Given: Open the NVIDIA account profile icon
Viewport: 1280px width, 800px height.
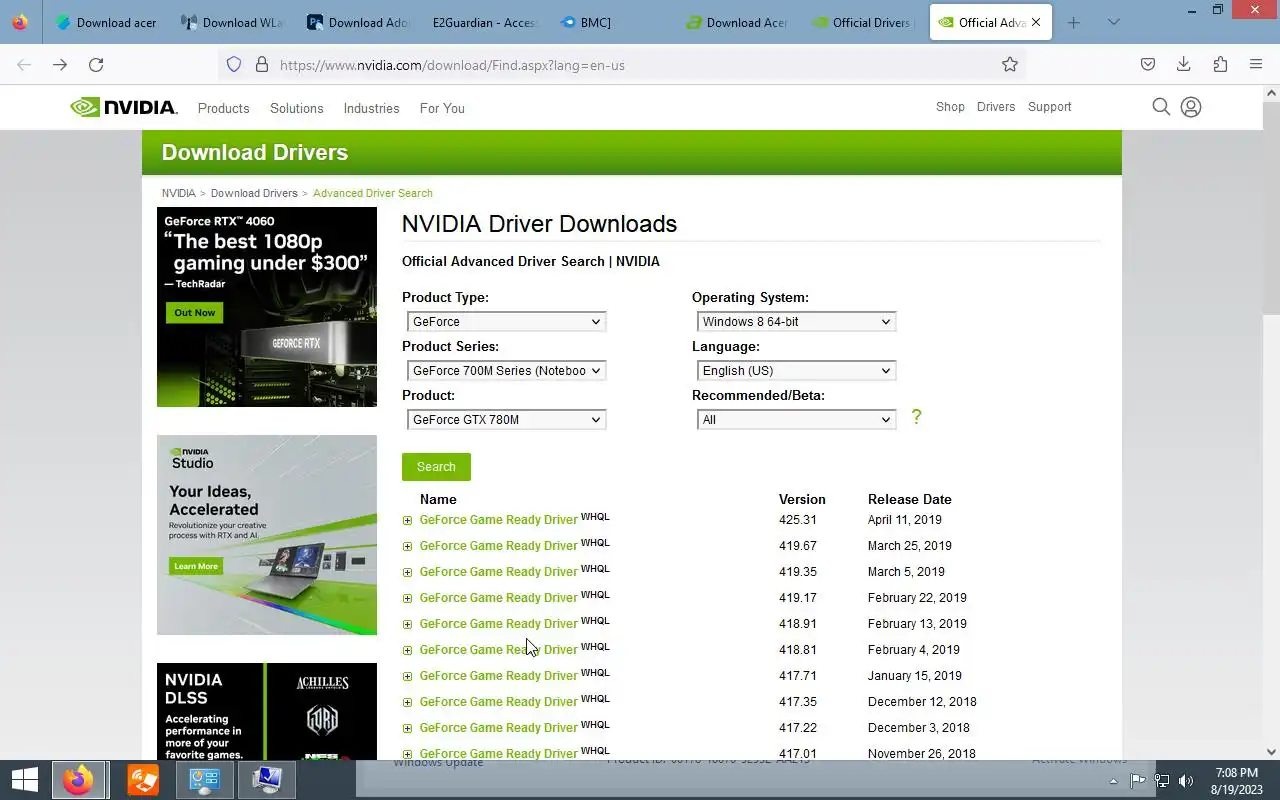Looking at the screenshot, I should click(x=1191, y=107).
